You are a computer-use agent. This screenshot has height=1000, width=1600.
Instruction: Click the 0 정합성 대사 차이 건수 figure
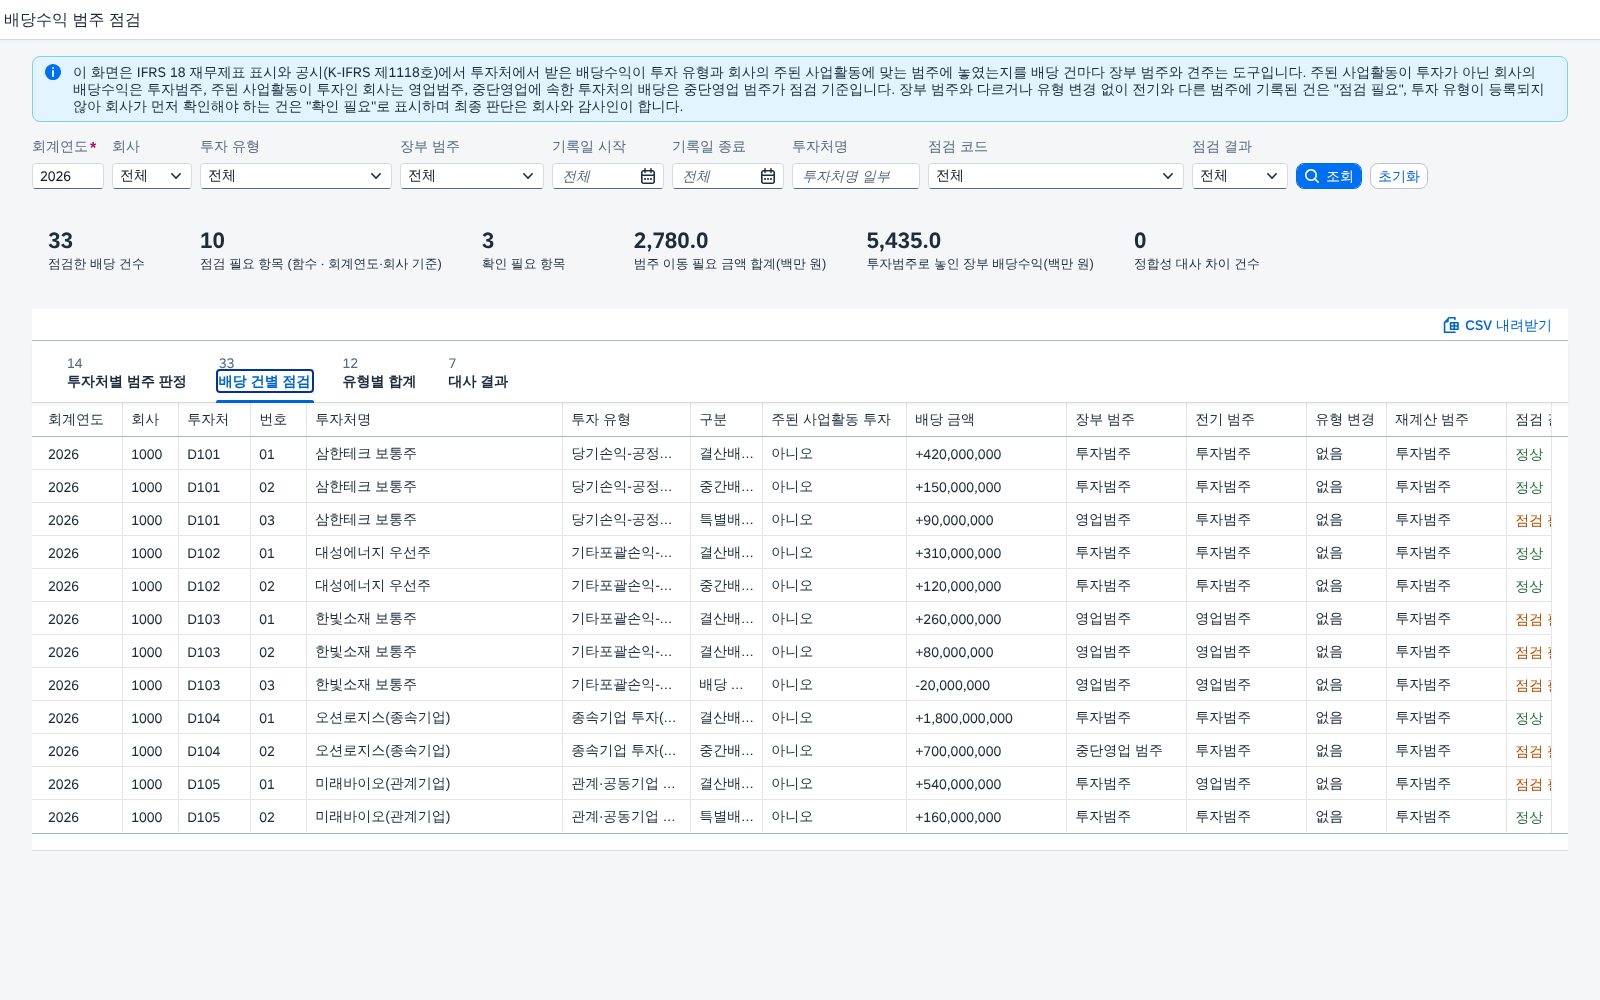[1140, 241]
